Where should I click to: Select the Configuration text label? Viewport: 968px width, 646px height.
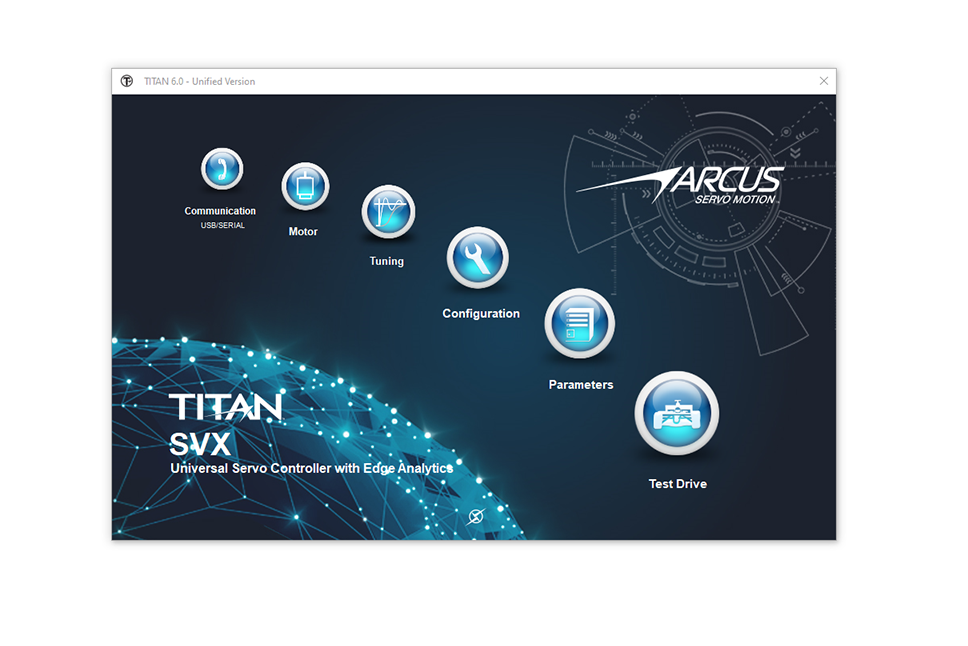(x=481, y=314)
